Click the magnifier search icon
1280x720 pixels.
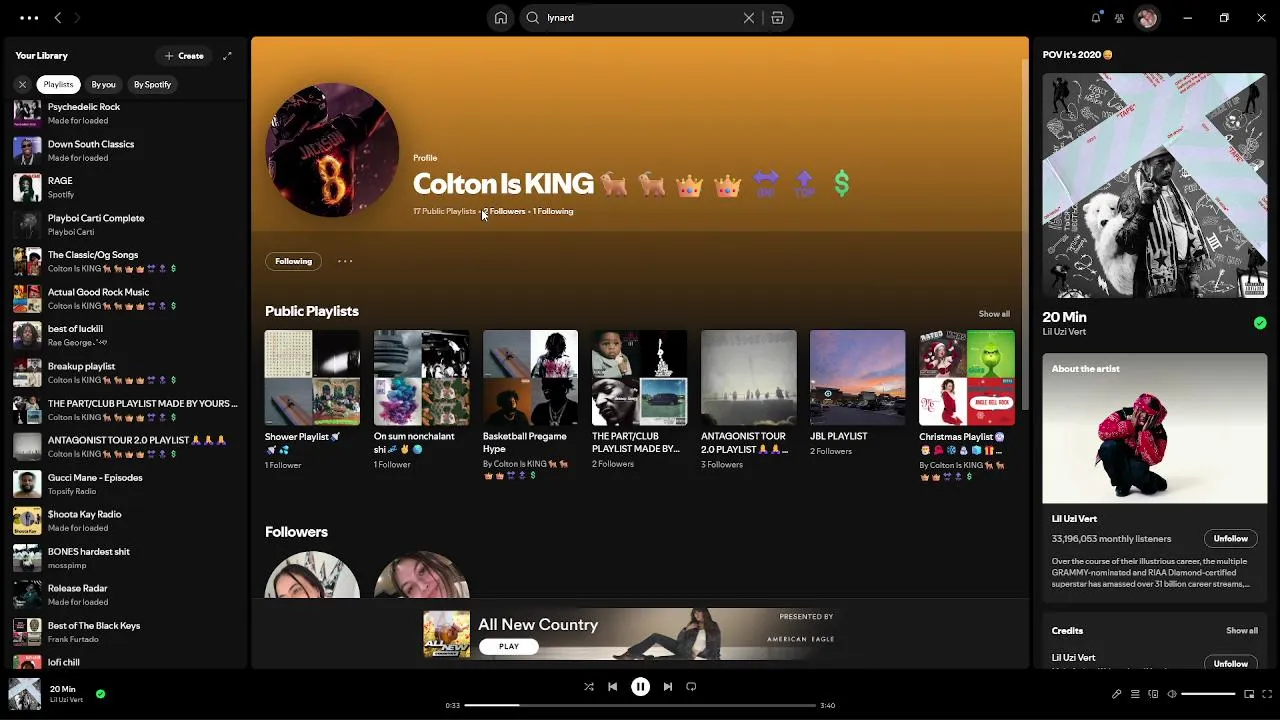click(533, 17)
